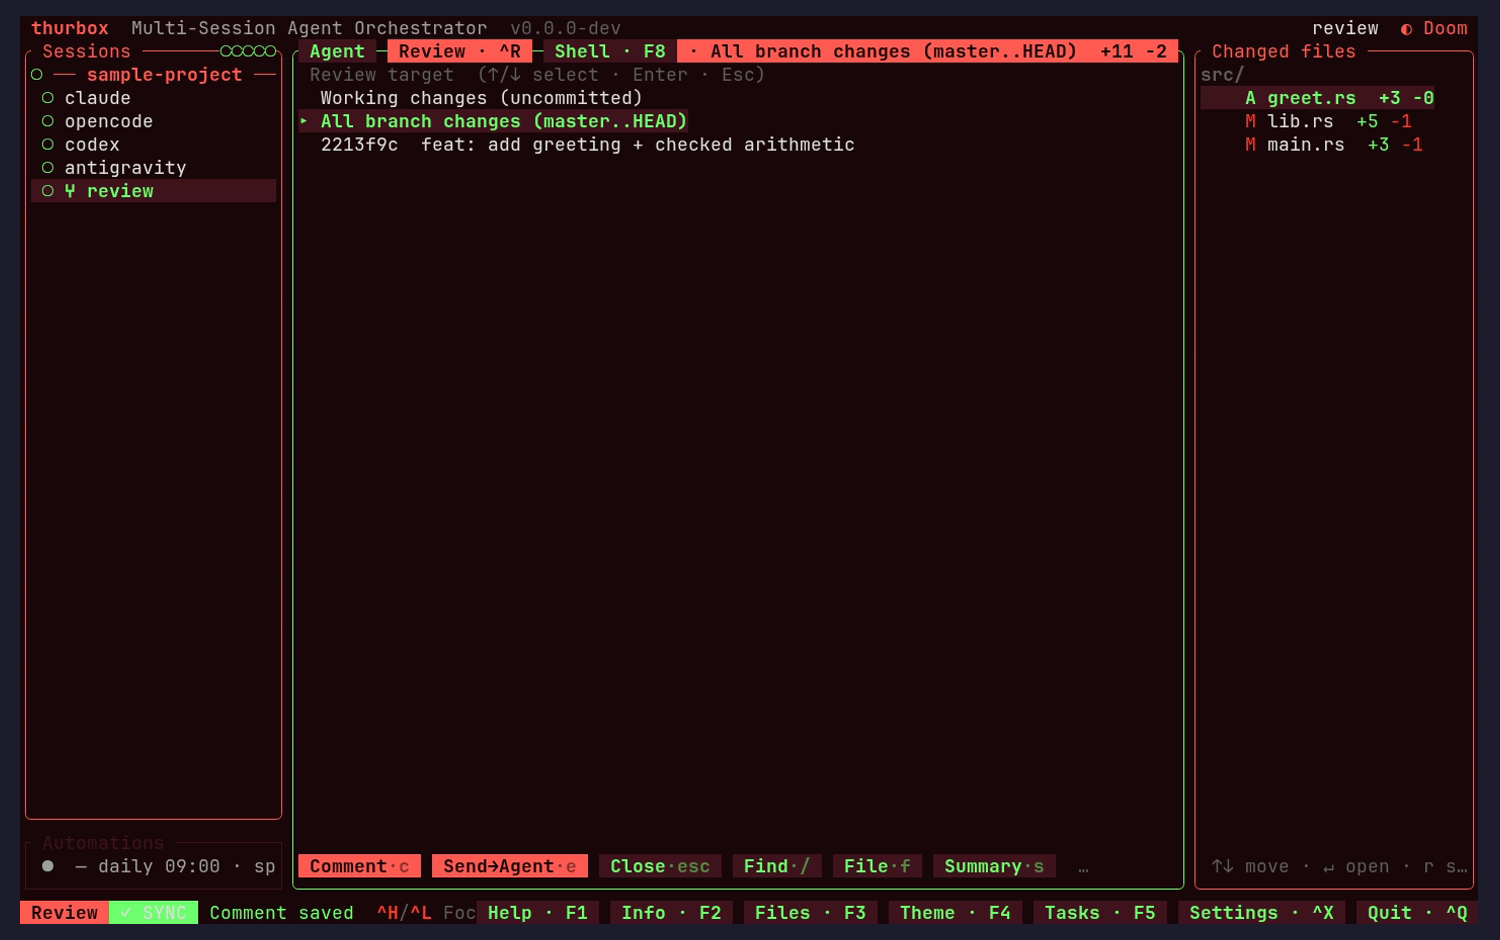Click Quit ^Q in bottom bar
1500x940 pixels.
[x=1417, y=912]
